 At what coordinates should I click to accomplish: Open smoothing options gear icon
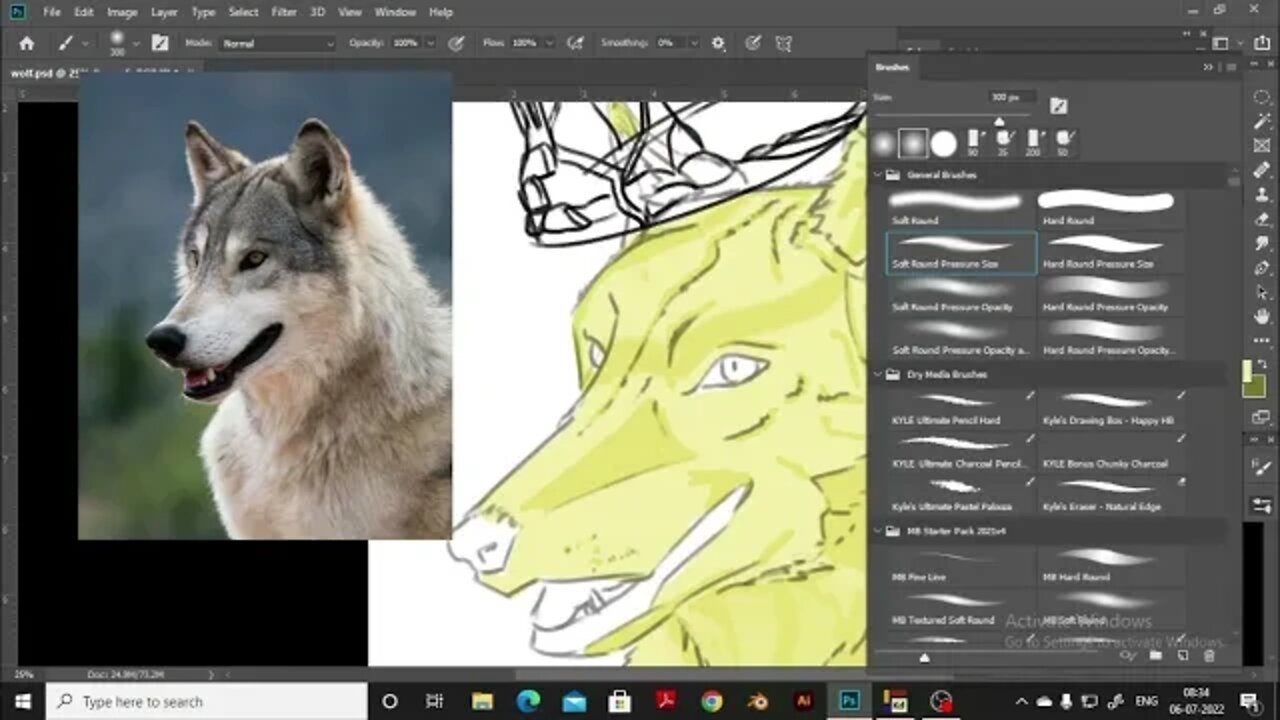coord(718,43)
